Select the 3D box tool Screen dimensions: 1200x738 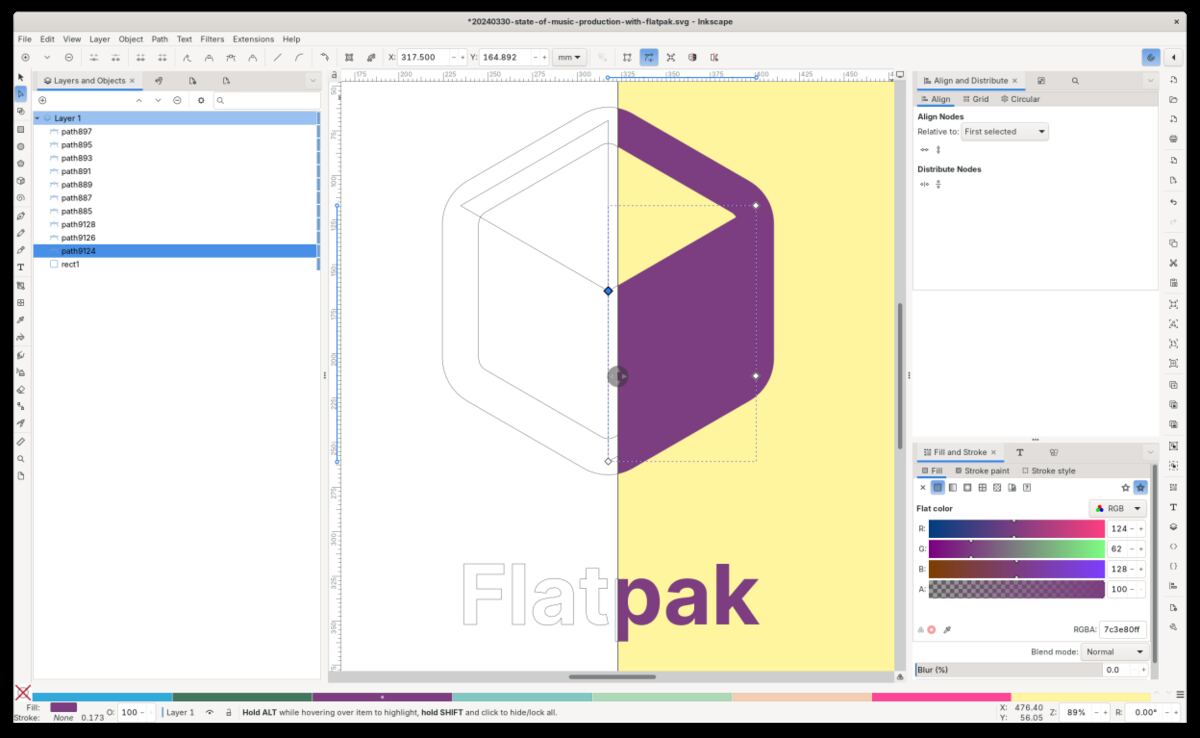21,178
